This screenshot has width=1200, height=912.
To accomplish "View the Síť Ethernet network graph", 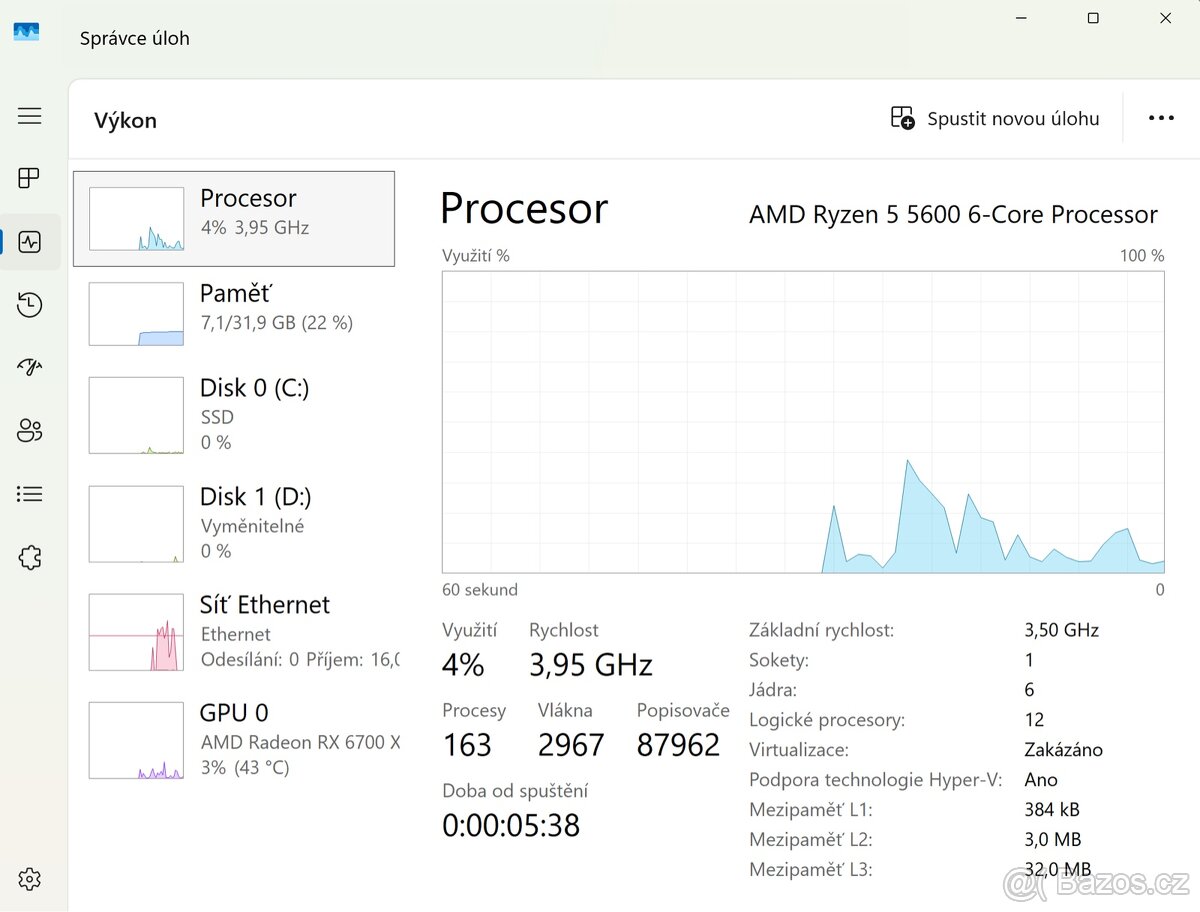I will [x=234, y=632].
